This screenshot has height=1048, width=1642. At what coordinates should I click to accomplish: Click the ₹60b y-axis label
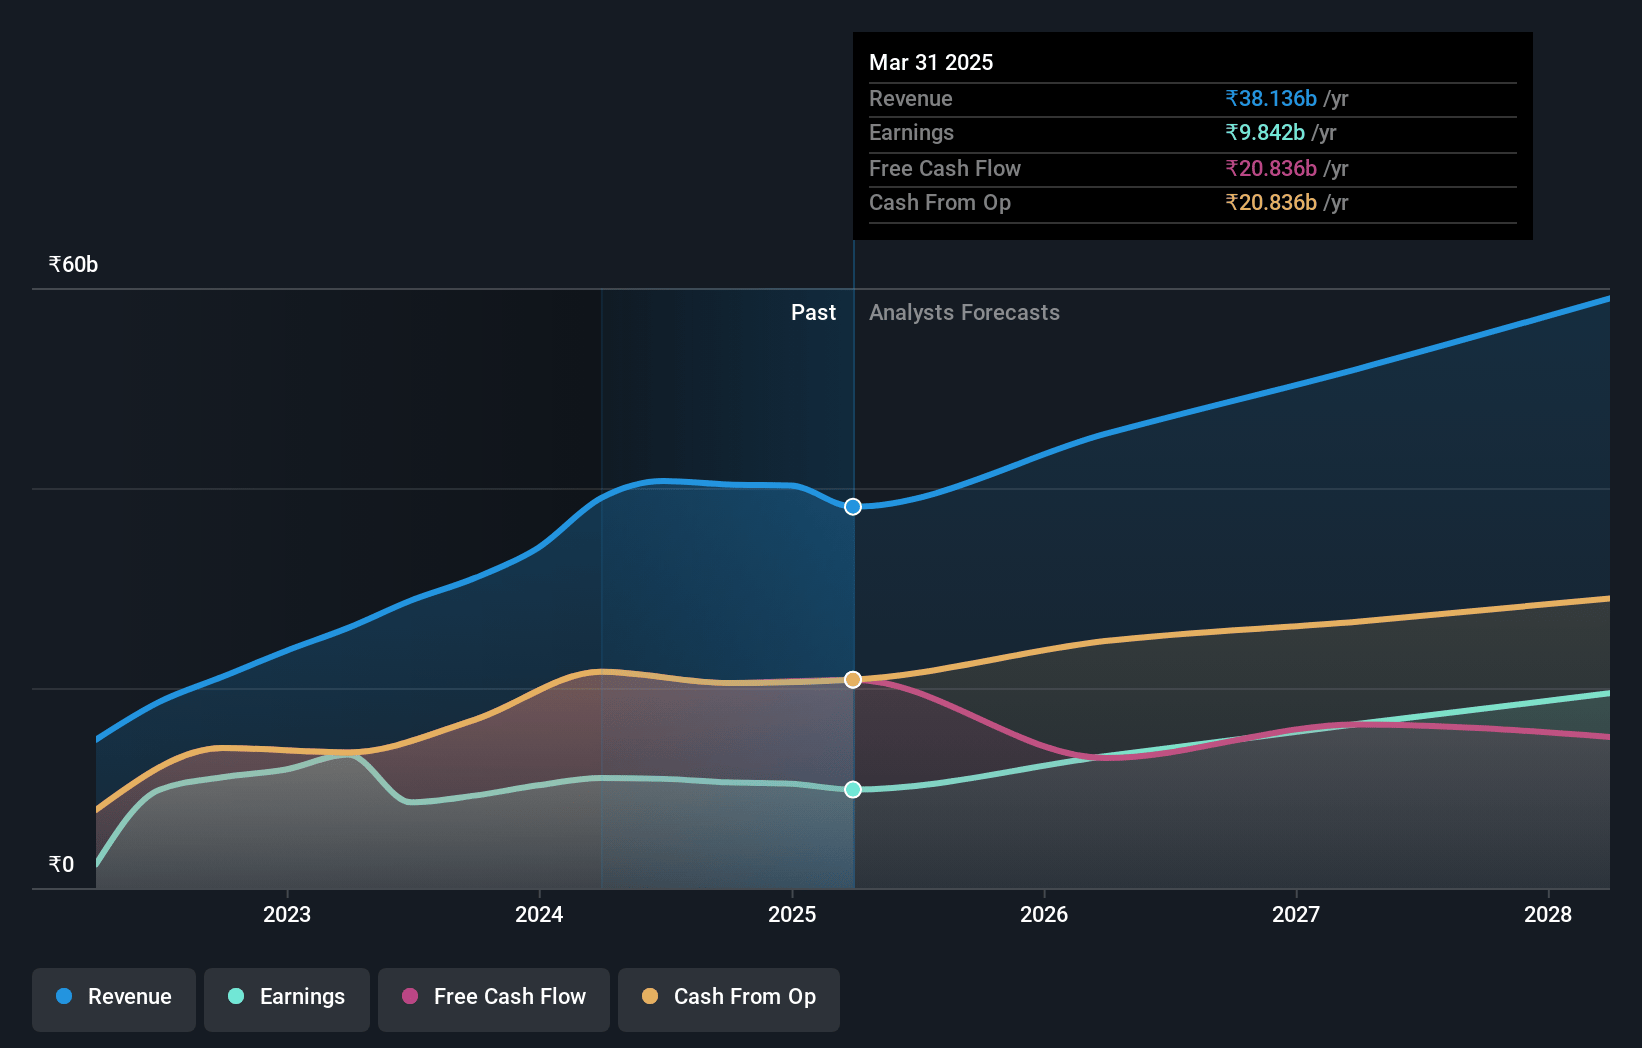(73, 264)
